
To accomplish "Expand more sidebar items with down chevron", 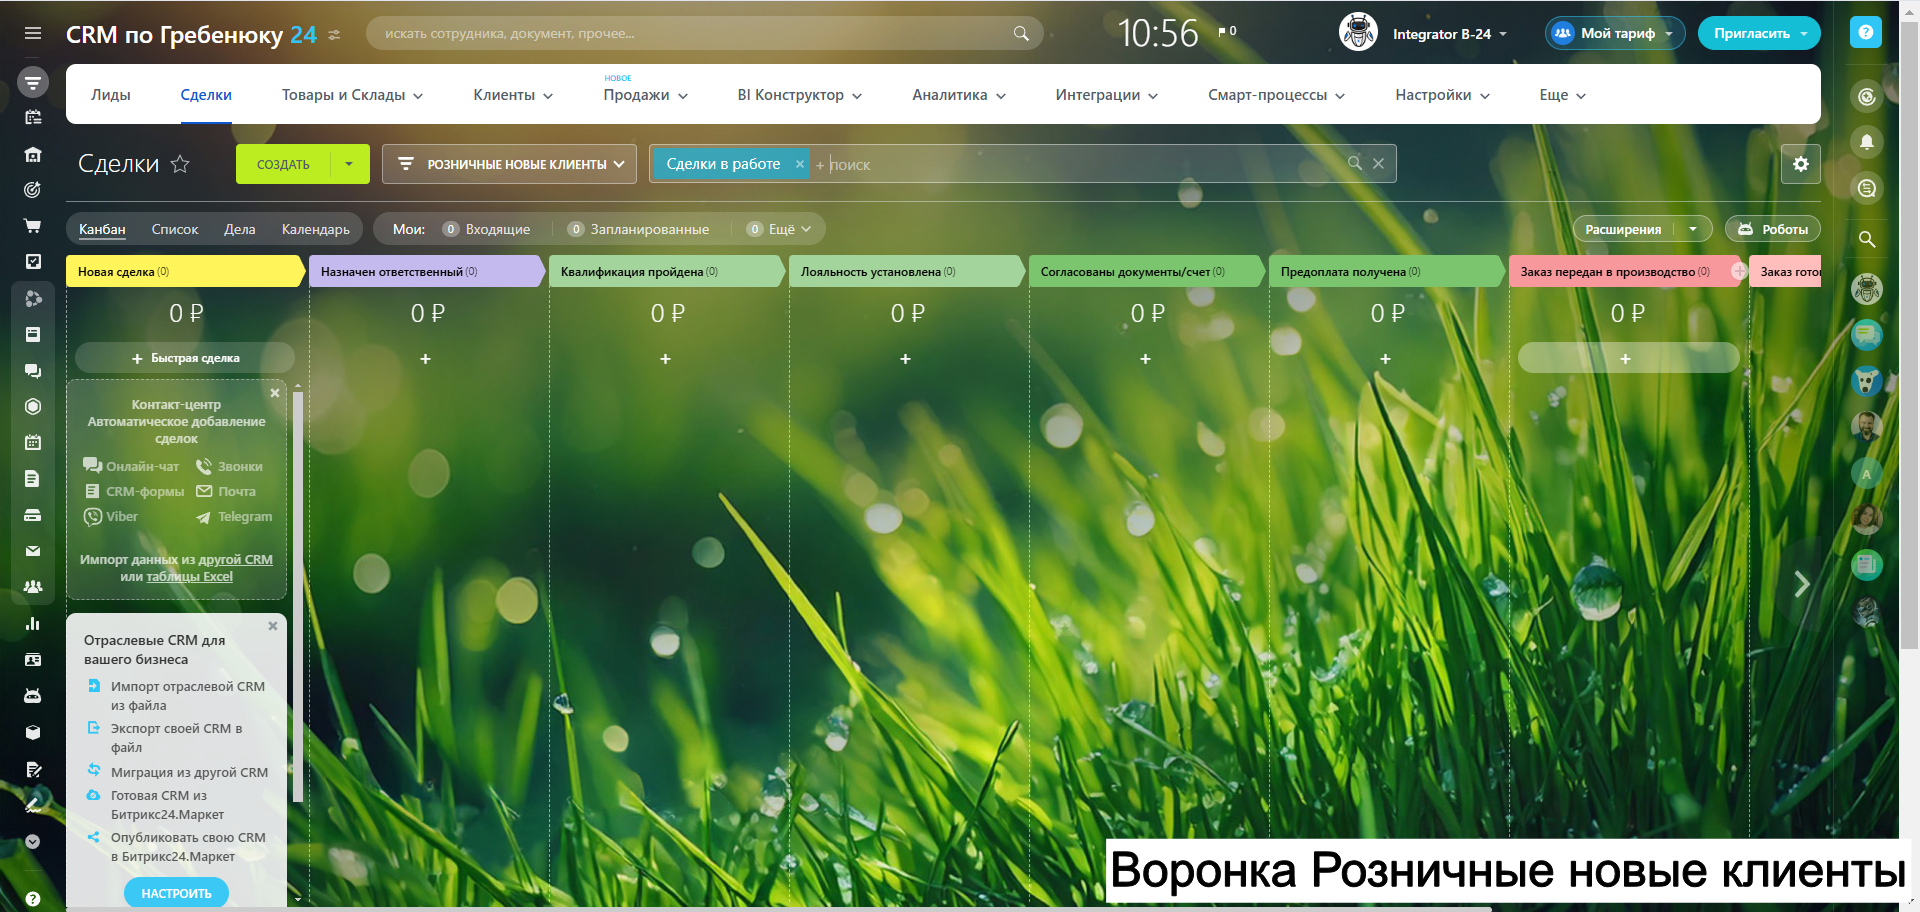I will point(33,842).
